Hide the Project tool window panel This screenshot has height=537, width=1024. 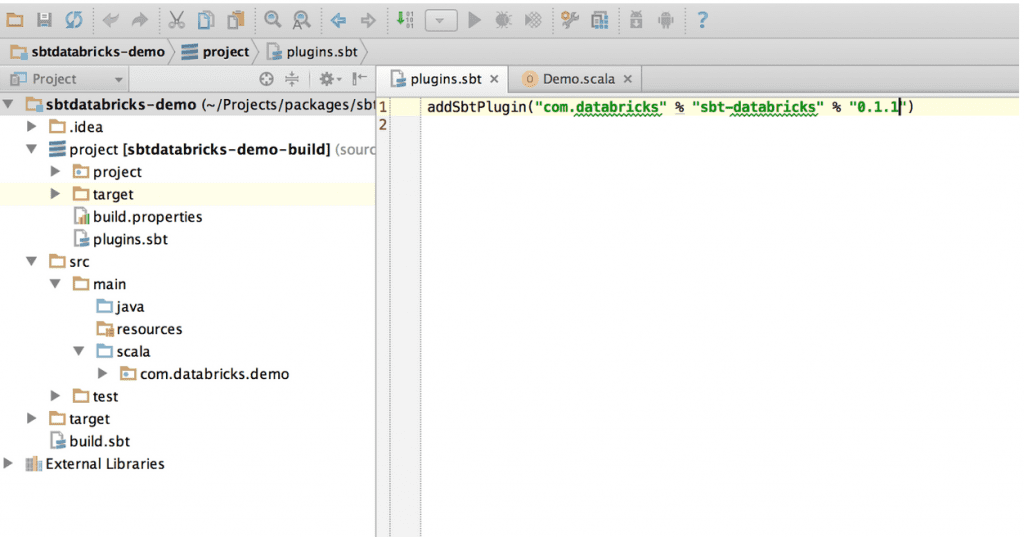point(360,79)
